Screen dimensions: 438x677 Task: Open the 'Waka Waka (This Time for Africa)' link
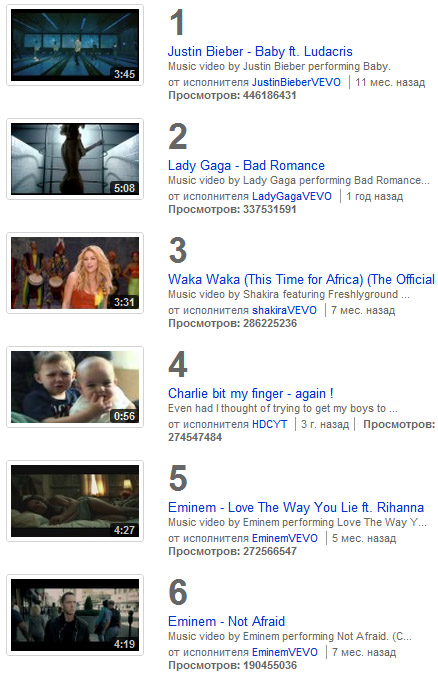point(301,279)
